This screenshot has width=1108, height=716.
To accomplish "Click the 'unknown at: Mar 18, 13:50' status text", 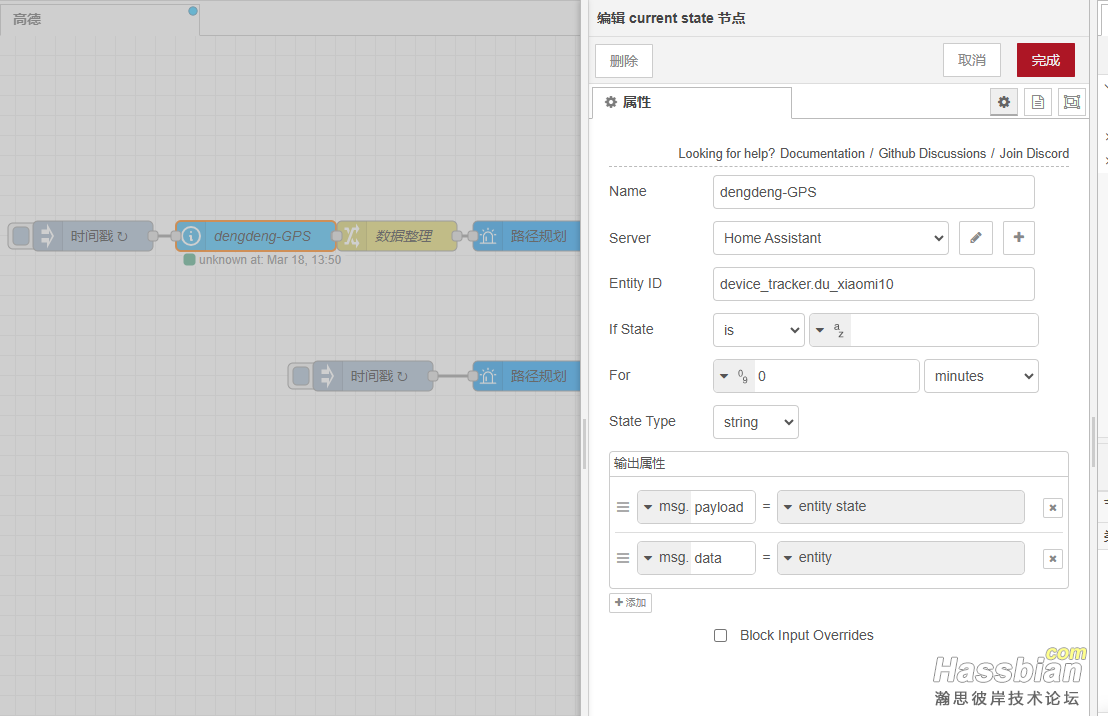I will pos(270,259).
